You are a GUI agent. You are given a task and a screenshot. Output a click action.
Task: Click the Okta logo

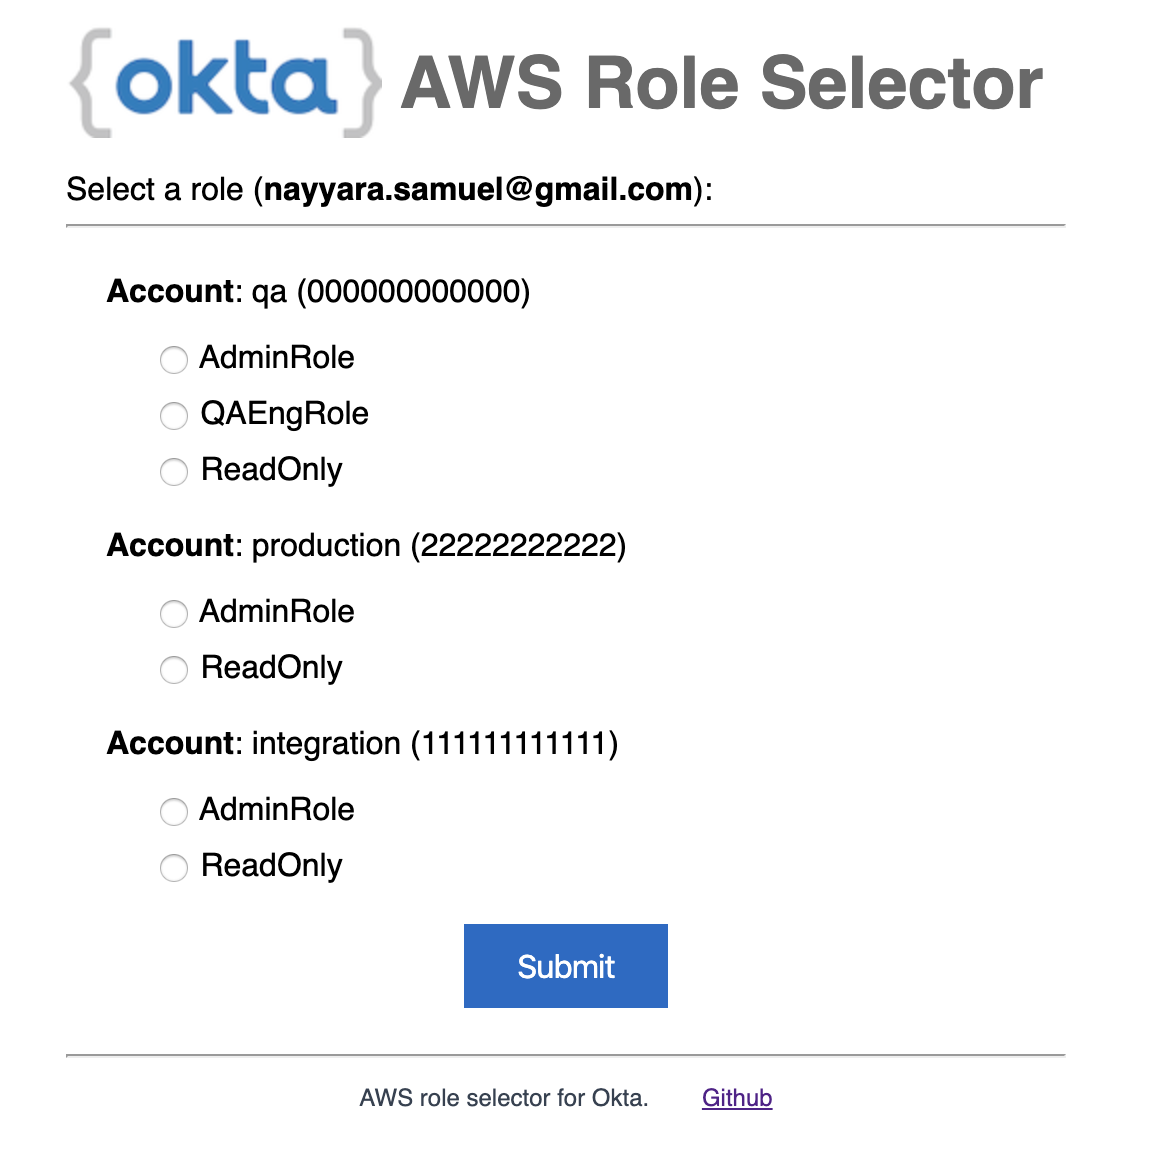click(x=225, y=83)
